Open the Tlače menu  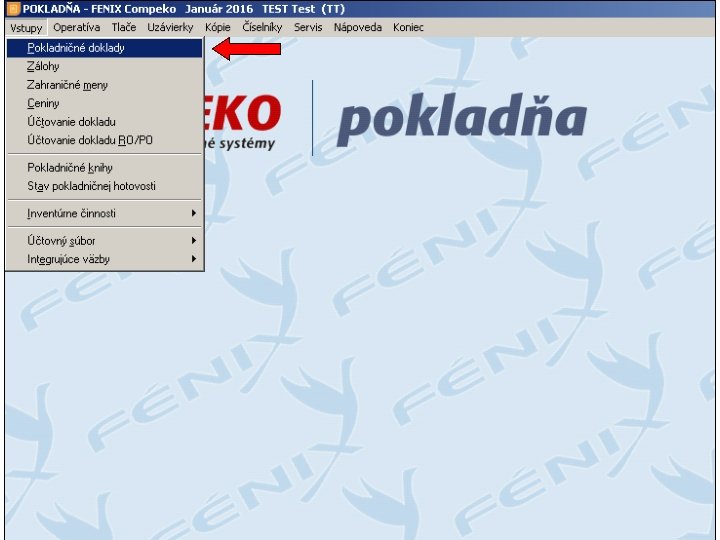pos(124,28)
